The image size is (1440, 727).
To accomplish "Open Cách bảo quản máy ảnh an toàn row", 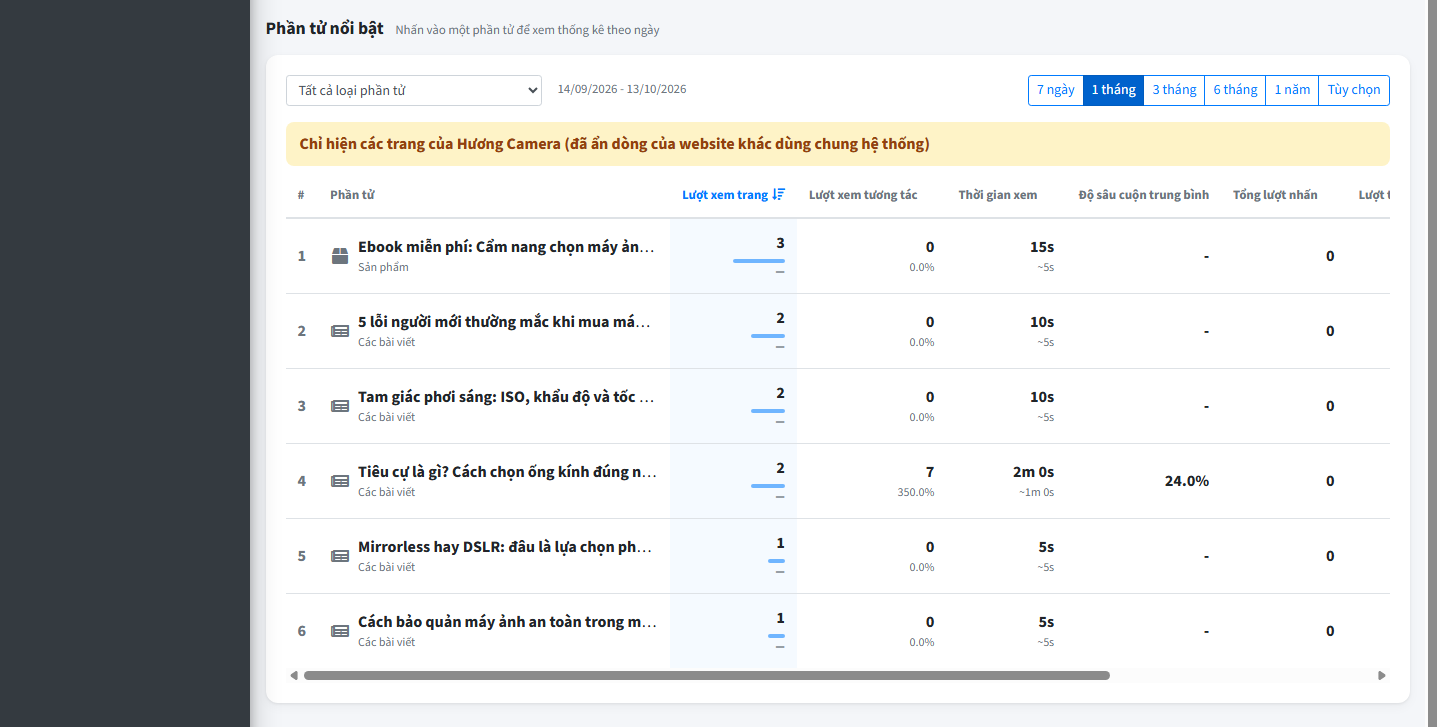I will [838, 631].
